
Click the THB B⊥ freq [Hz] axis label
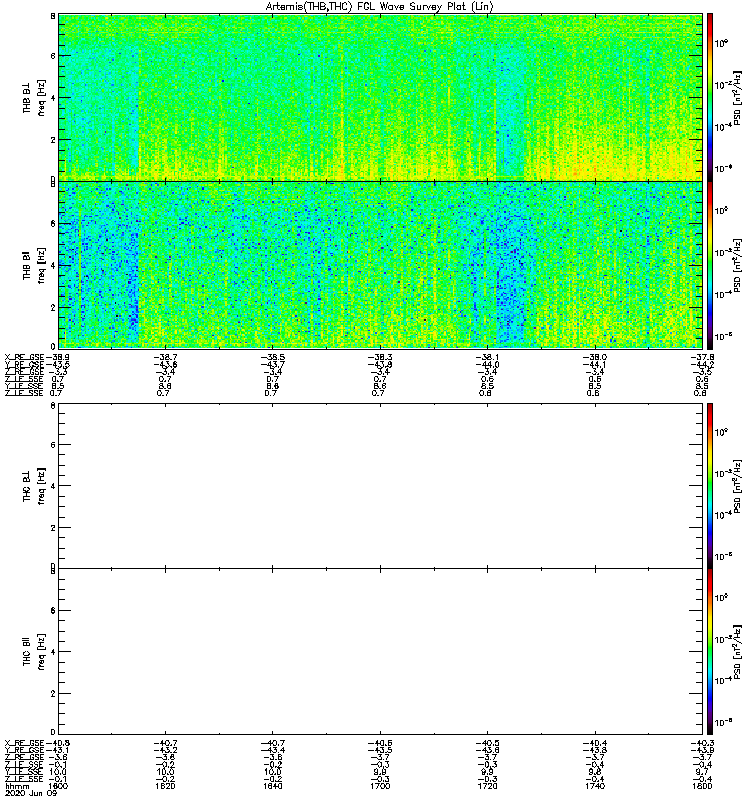click(34, 97)
